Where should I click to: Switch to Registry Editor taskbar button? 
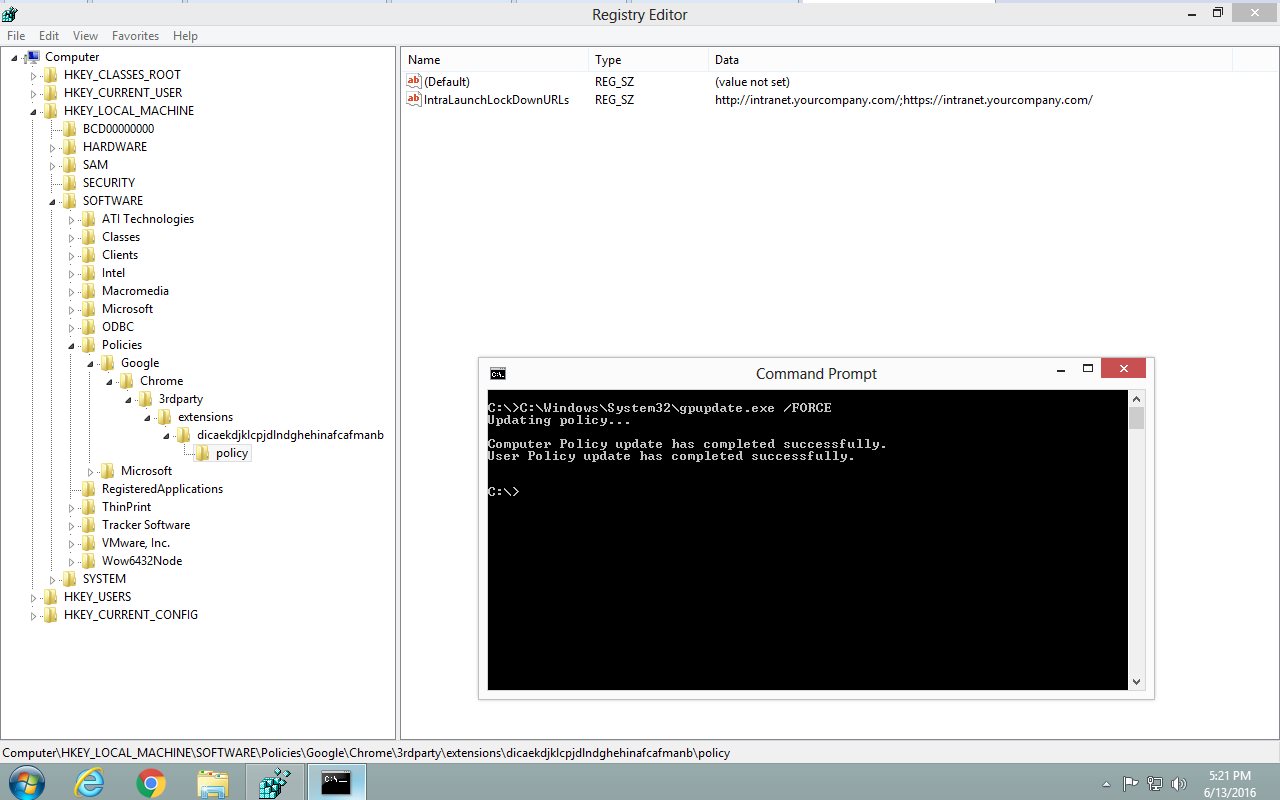point(275,783)
